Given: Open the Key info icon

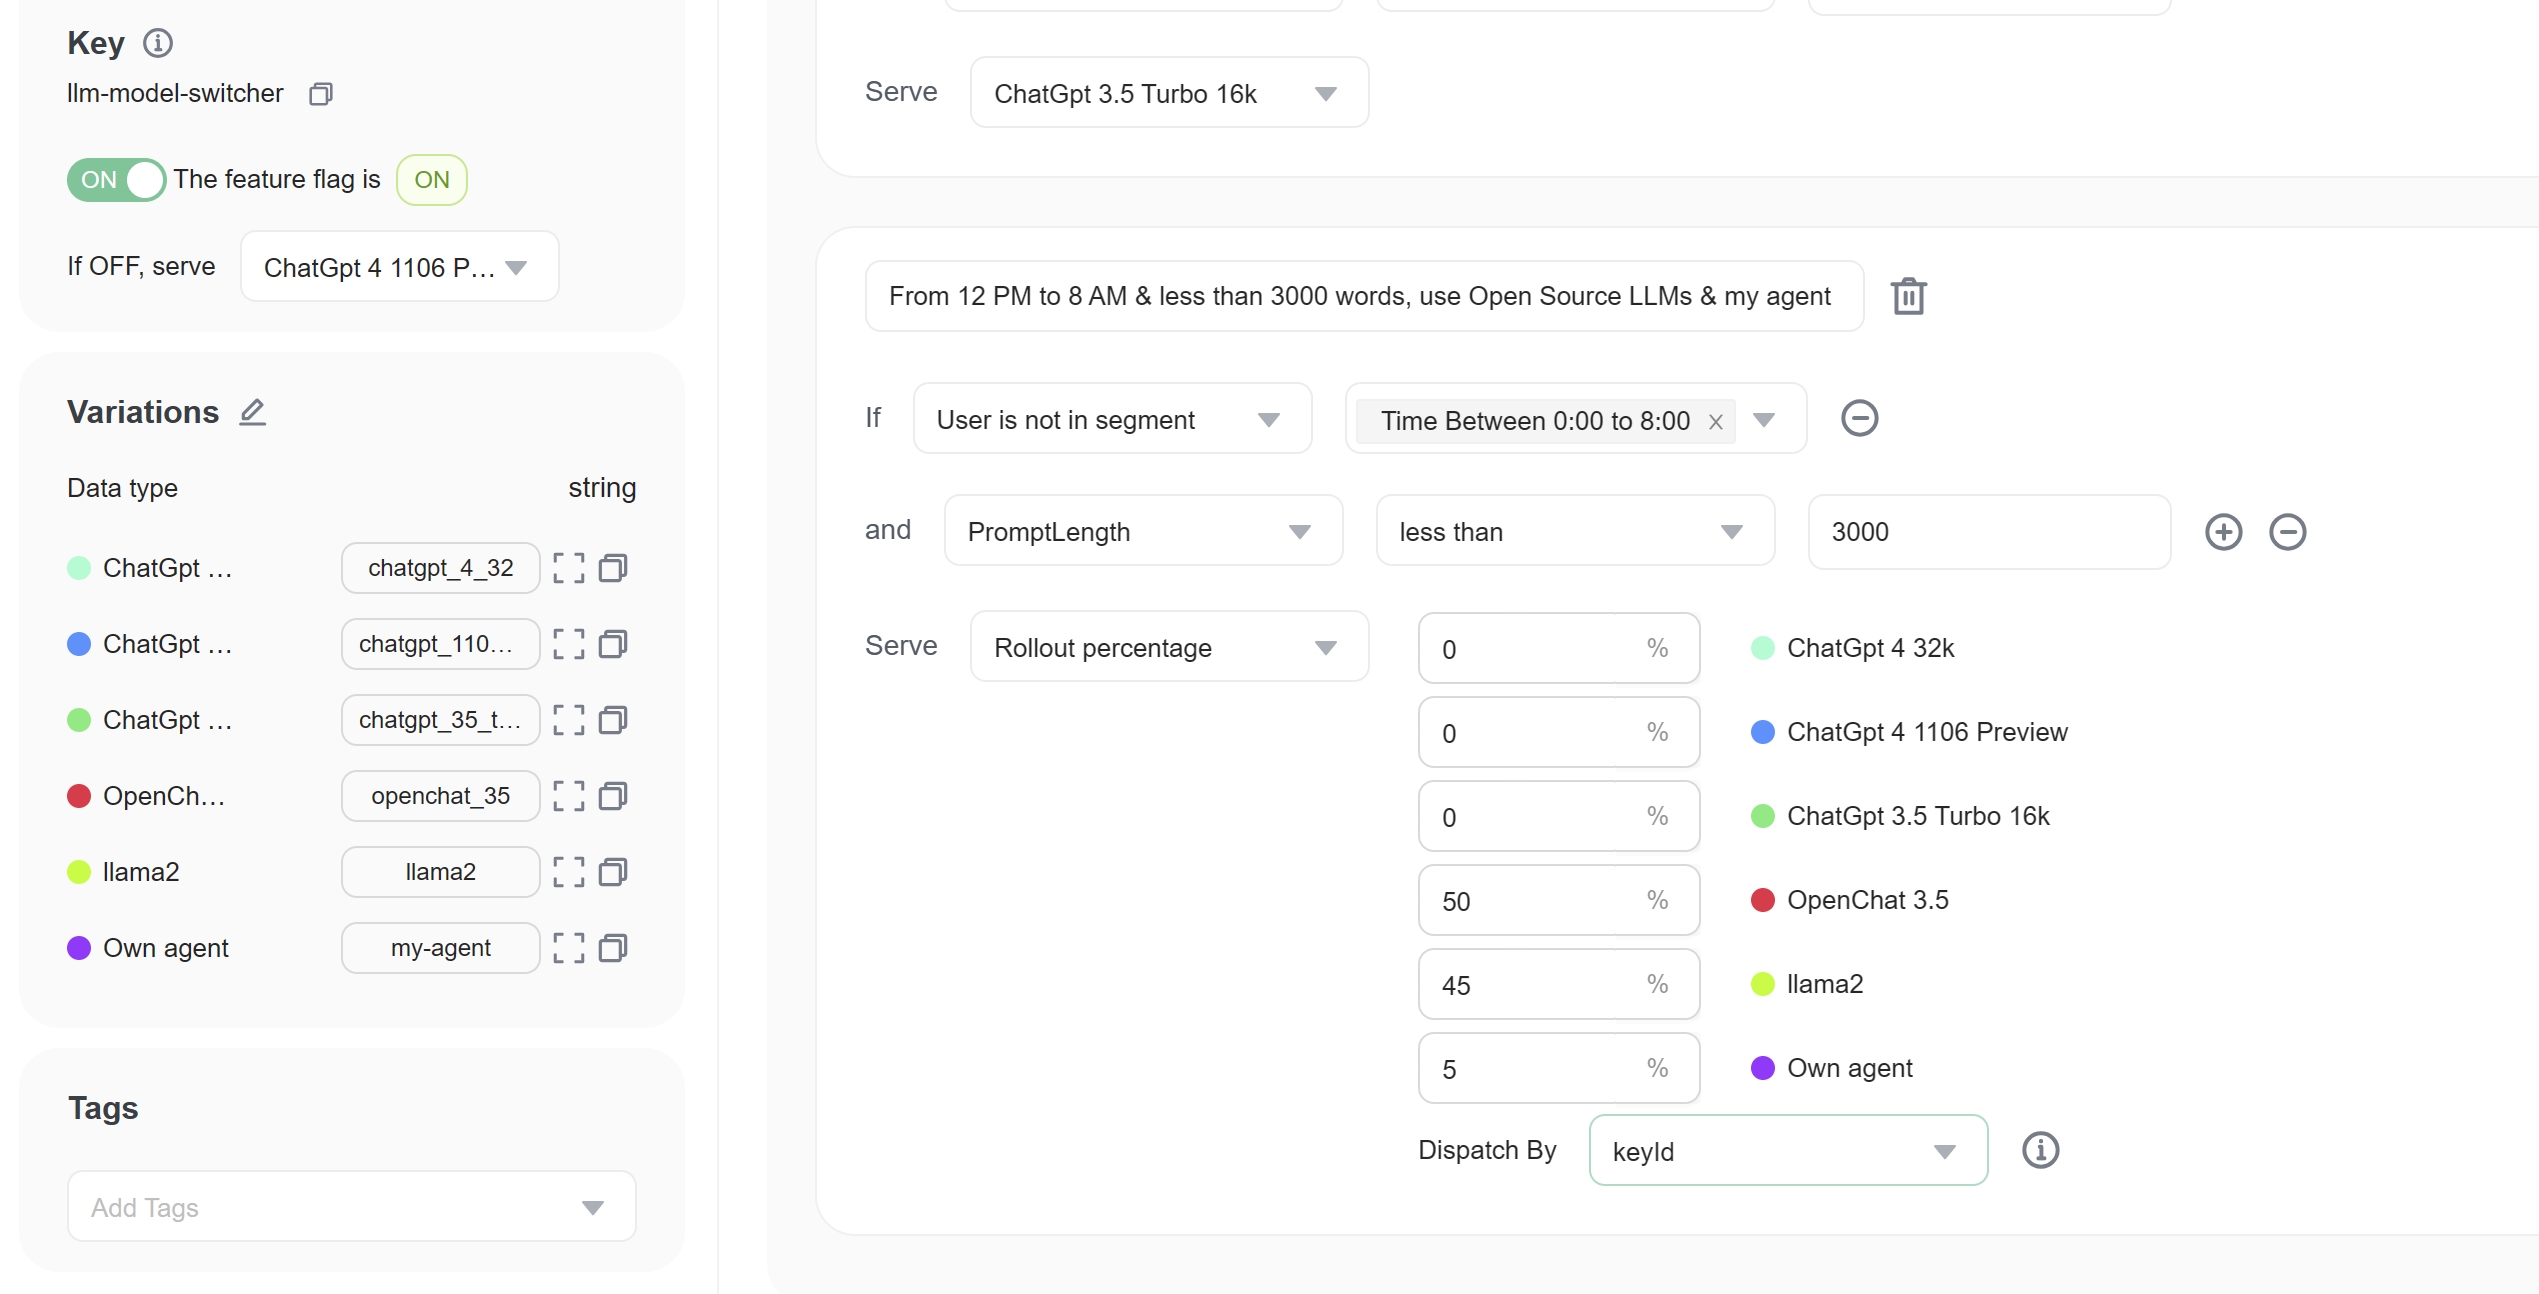Looking at the screenshot, I should point(158,43).
